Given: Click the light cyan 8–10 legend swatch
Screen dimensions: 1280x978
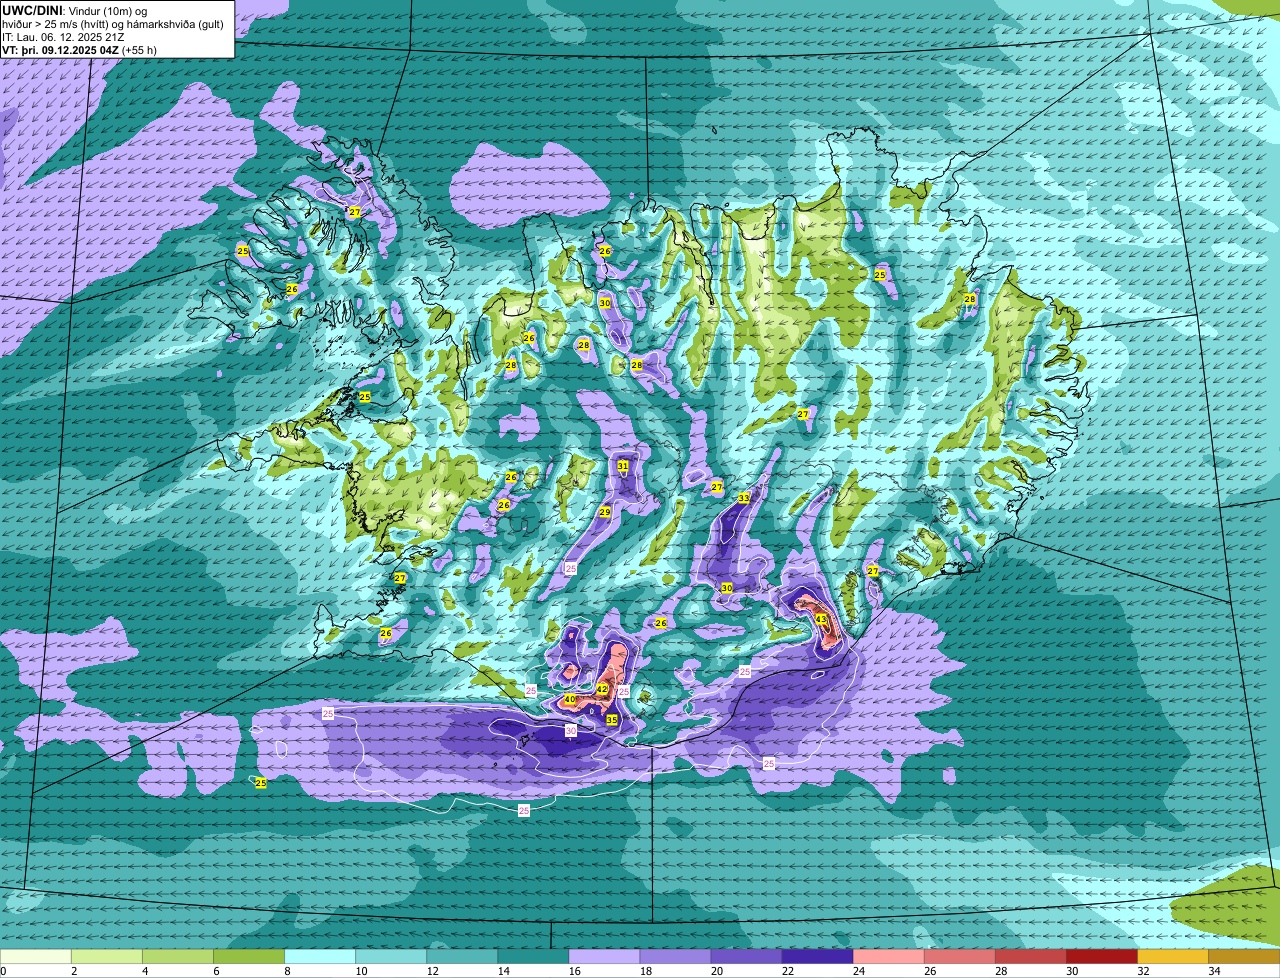Looking at the screenshot, I should click(320, 956).
